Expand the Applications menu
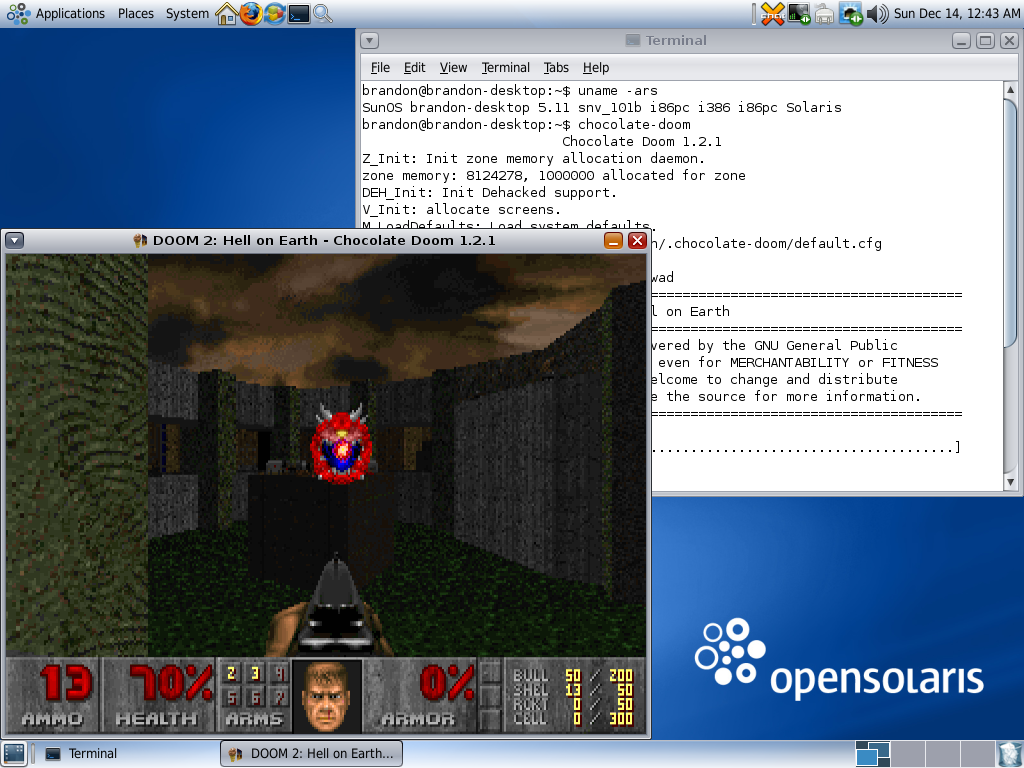Image resolution: width=1024 pixels, height=768 pixels. tap(58, 14)
